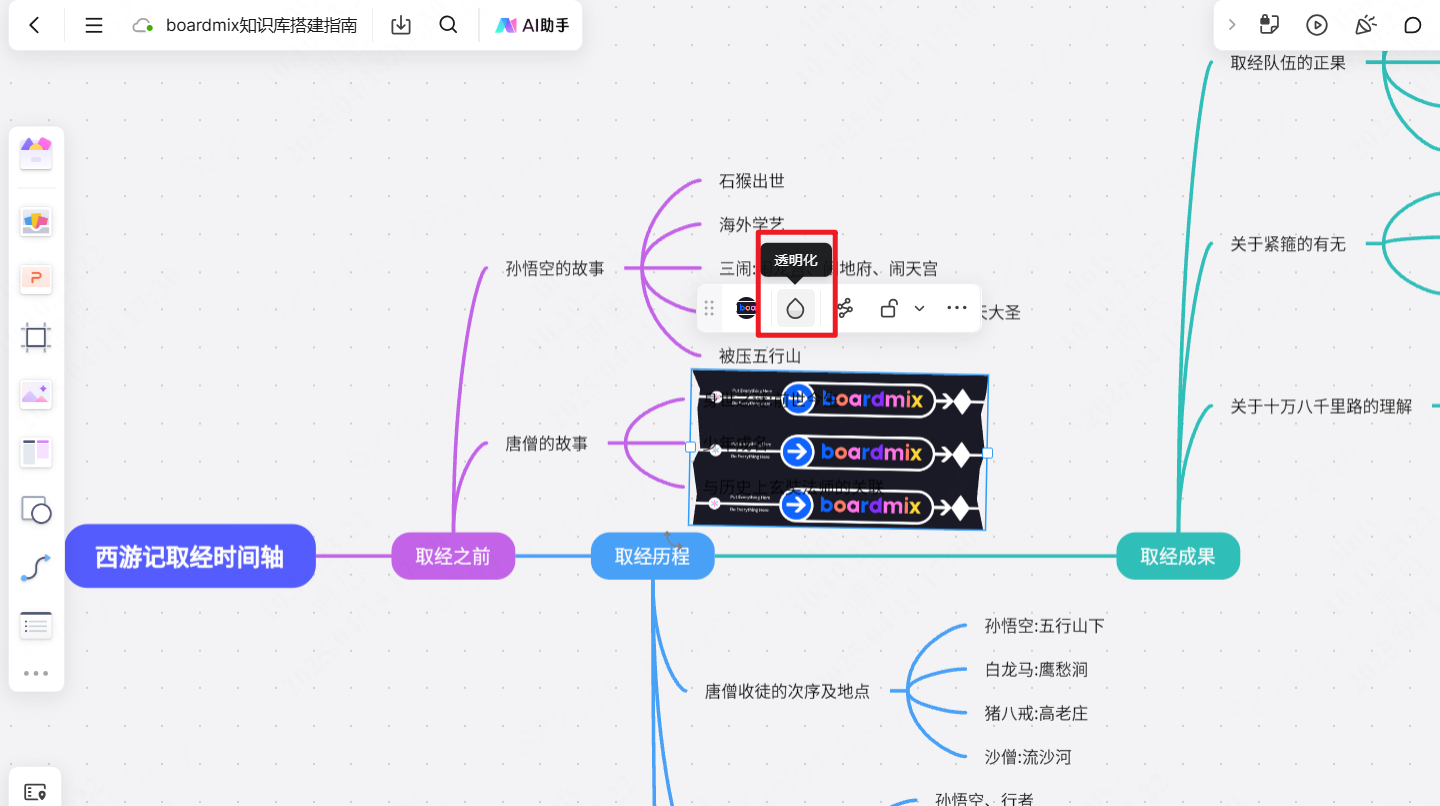Toggle the lock on selected image
The image size is (1440, 806).
tap(889, 308)
